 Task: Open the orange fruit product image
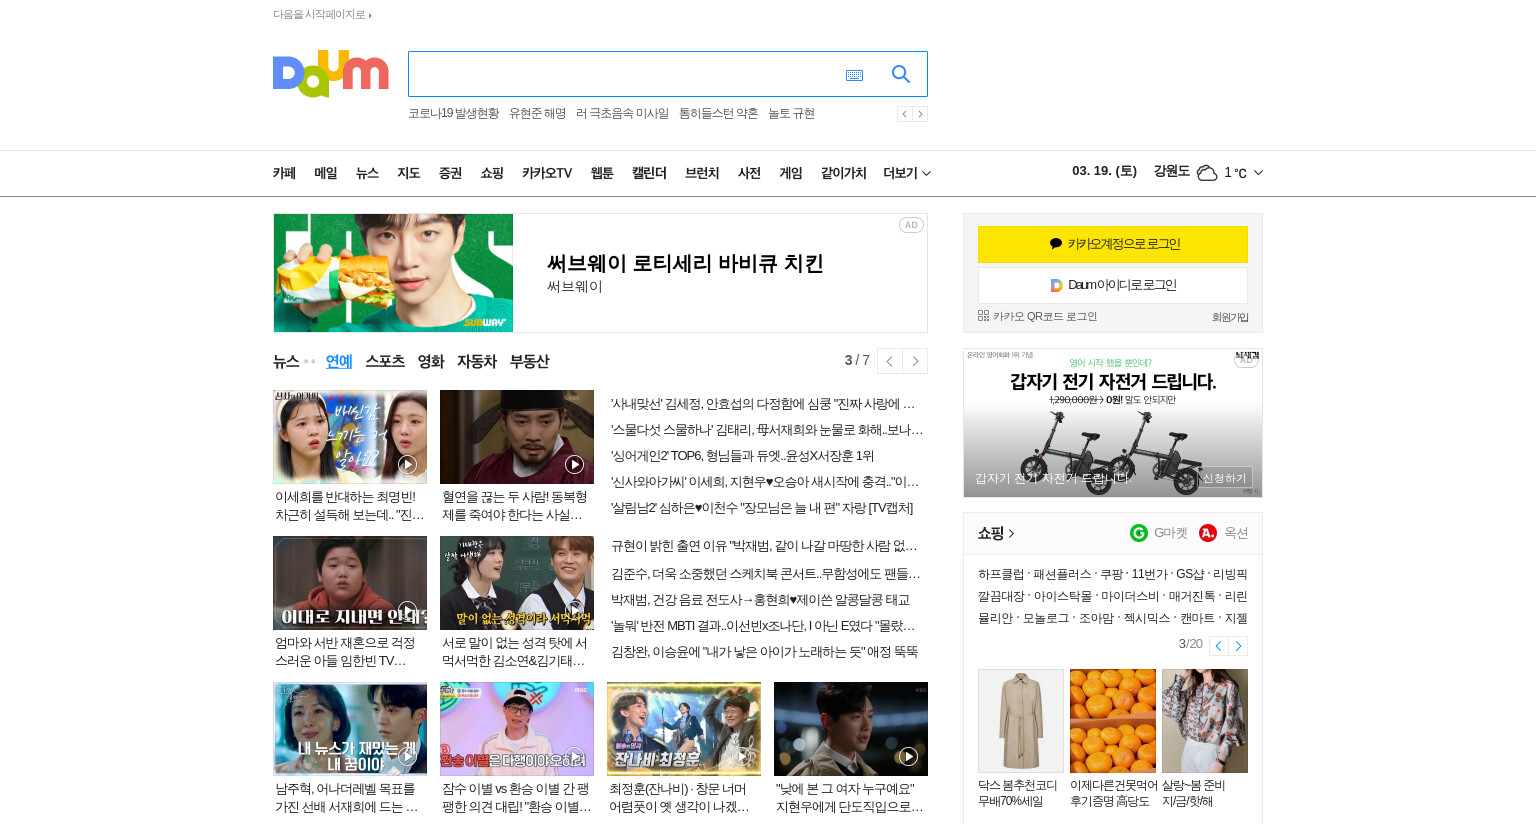[x=1113, y=721]
